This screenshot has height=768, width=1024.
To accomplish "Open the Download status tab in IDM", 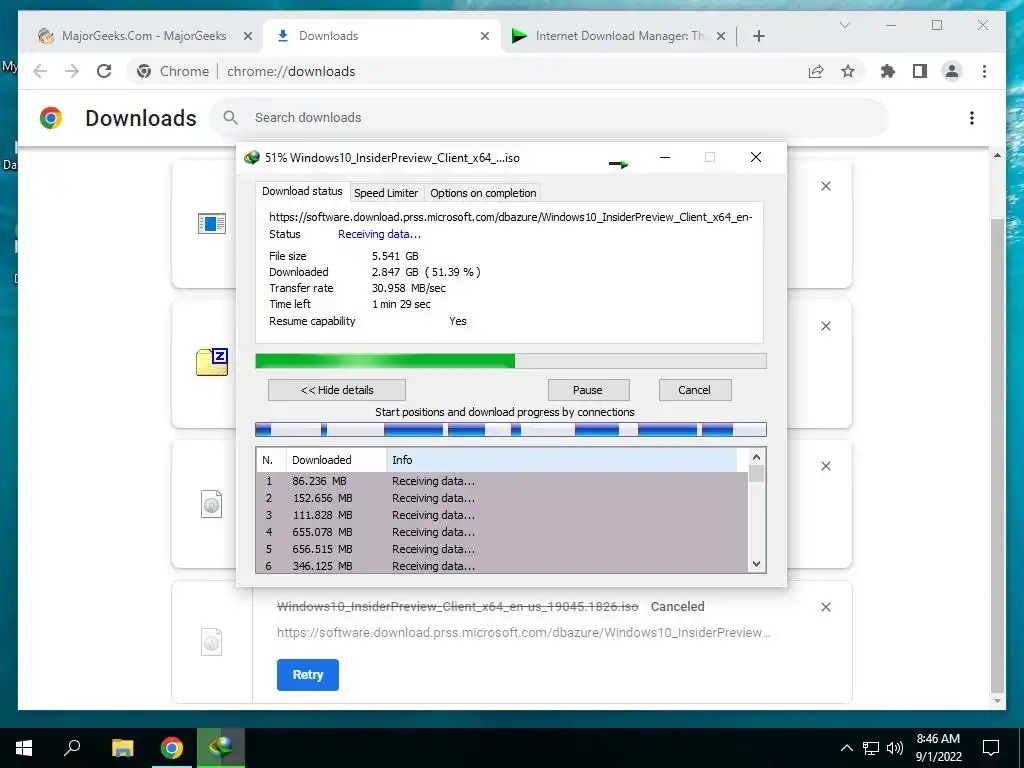I will point(302,191).
